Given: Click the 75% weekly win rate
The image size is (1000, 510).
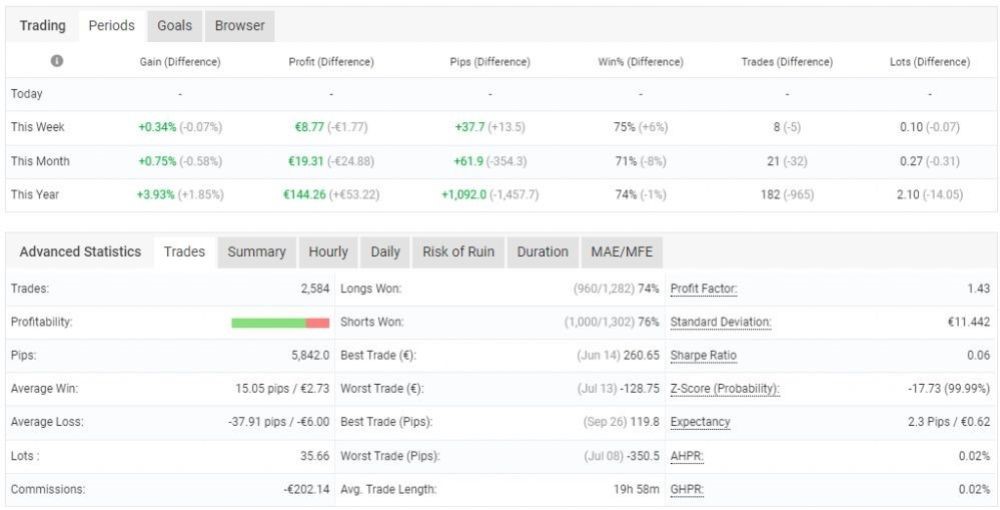Looking at the screenshot, I should (x=624, y=127).
